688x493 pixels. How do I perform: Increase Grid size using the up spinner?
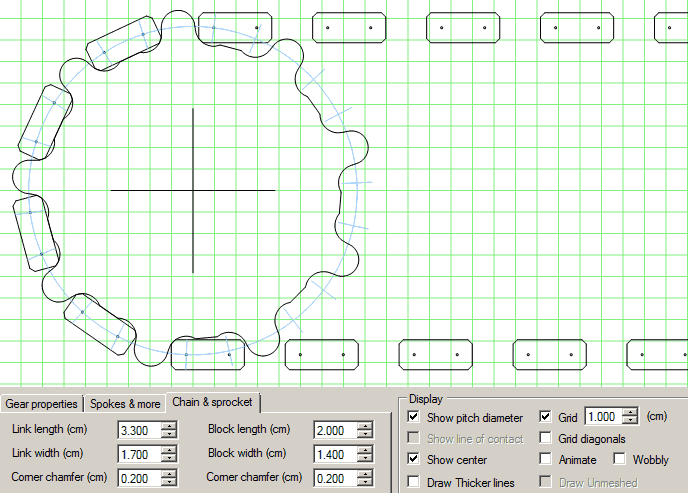(633, 412)
